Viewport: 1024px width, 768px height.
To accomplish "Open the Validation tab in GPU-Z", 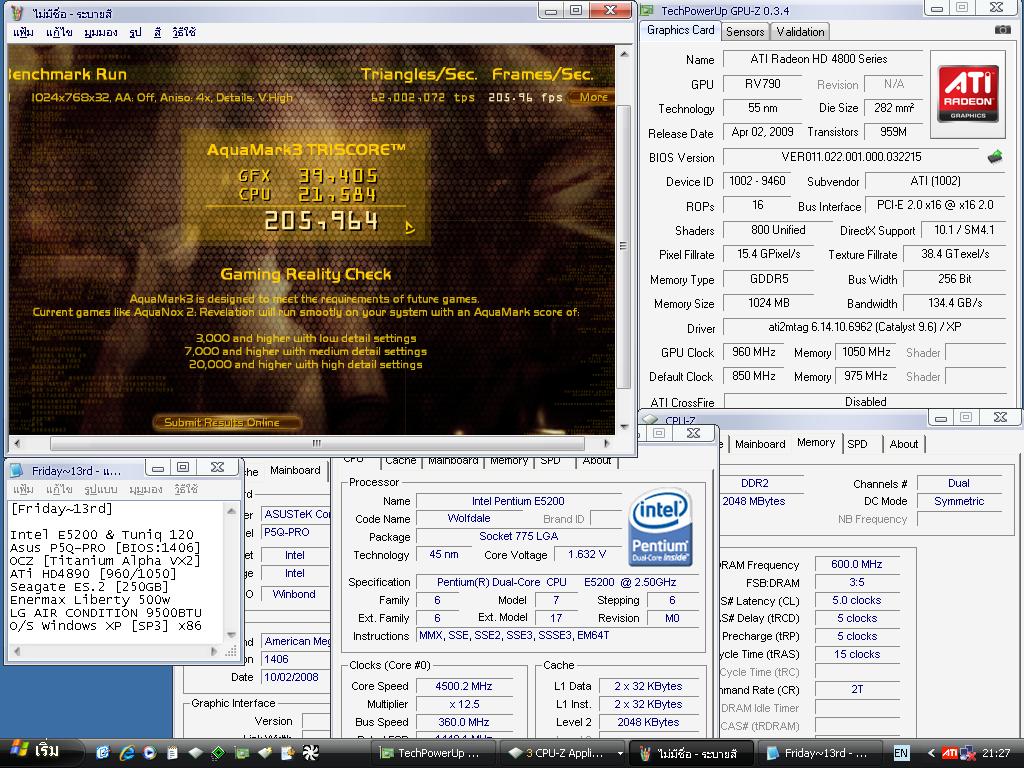I will point(800,31).
